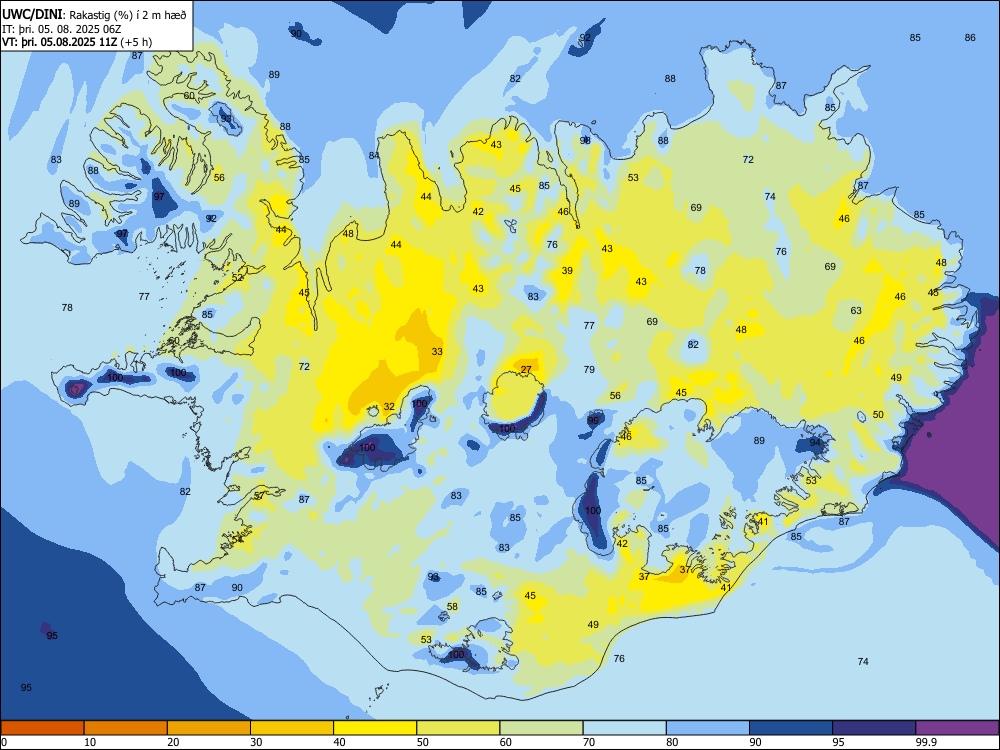Click the 0–10 dark orange legend swatch
Image resolution: width=1000 pixels, height=750 pixels.
[42, 728]
